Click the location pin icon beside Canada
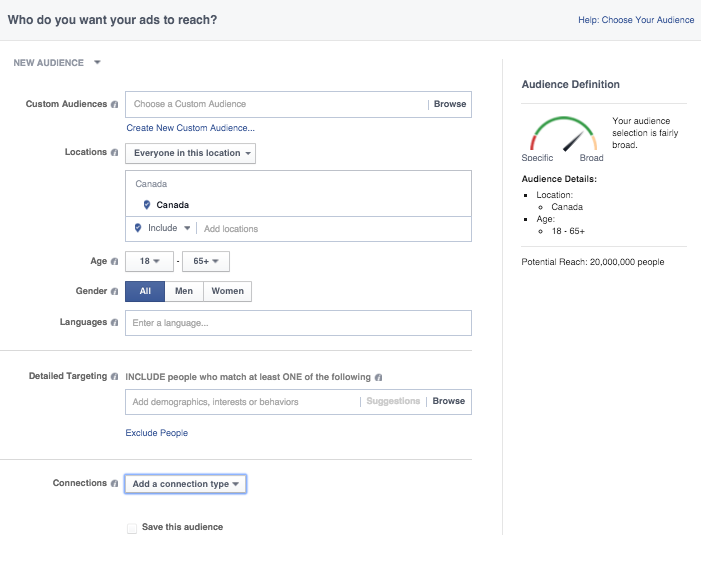This screenshot has width=701, height=563. 147,205
